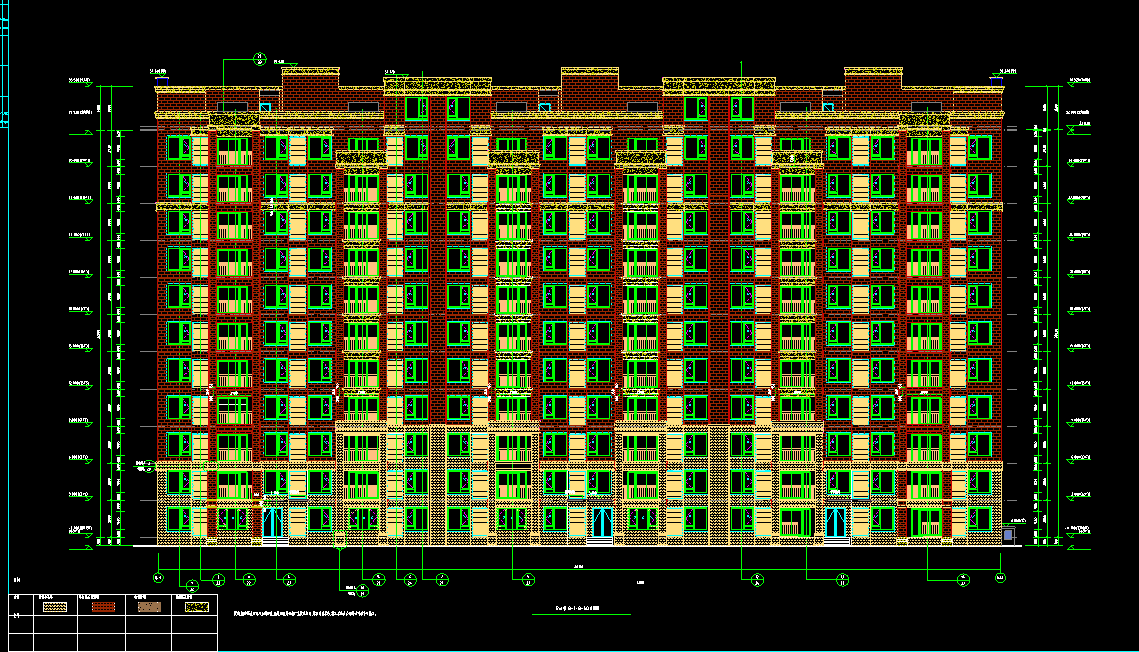This screenshot has width=1139, height=652.
Task: Select the leftmost grid axis bubble at bottom
Action: (x=158, y=578)
